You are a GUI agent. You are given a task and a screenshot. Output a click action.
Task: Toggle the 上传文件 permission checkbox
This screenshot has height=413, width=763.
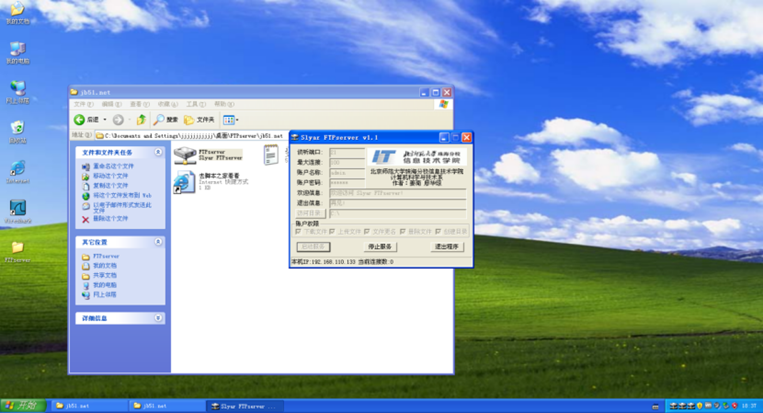332,232
